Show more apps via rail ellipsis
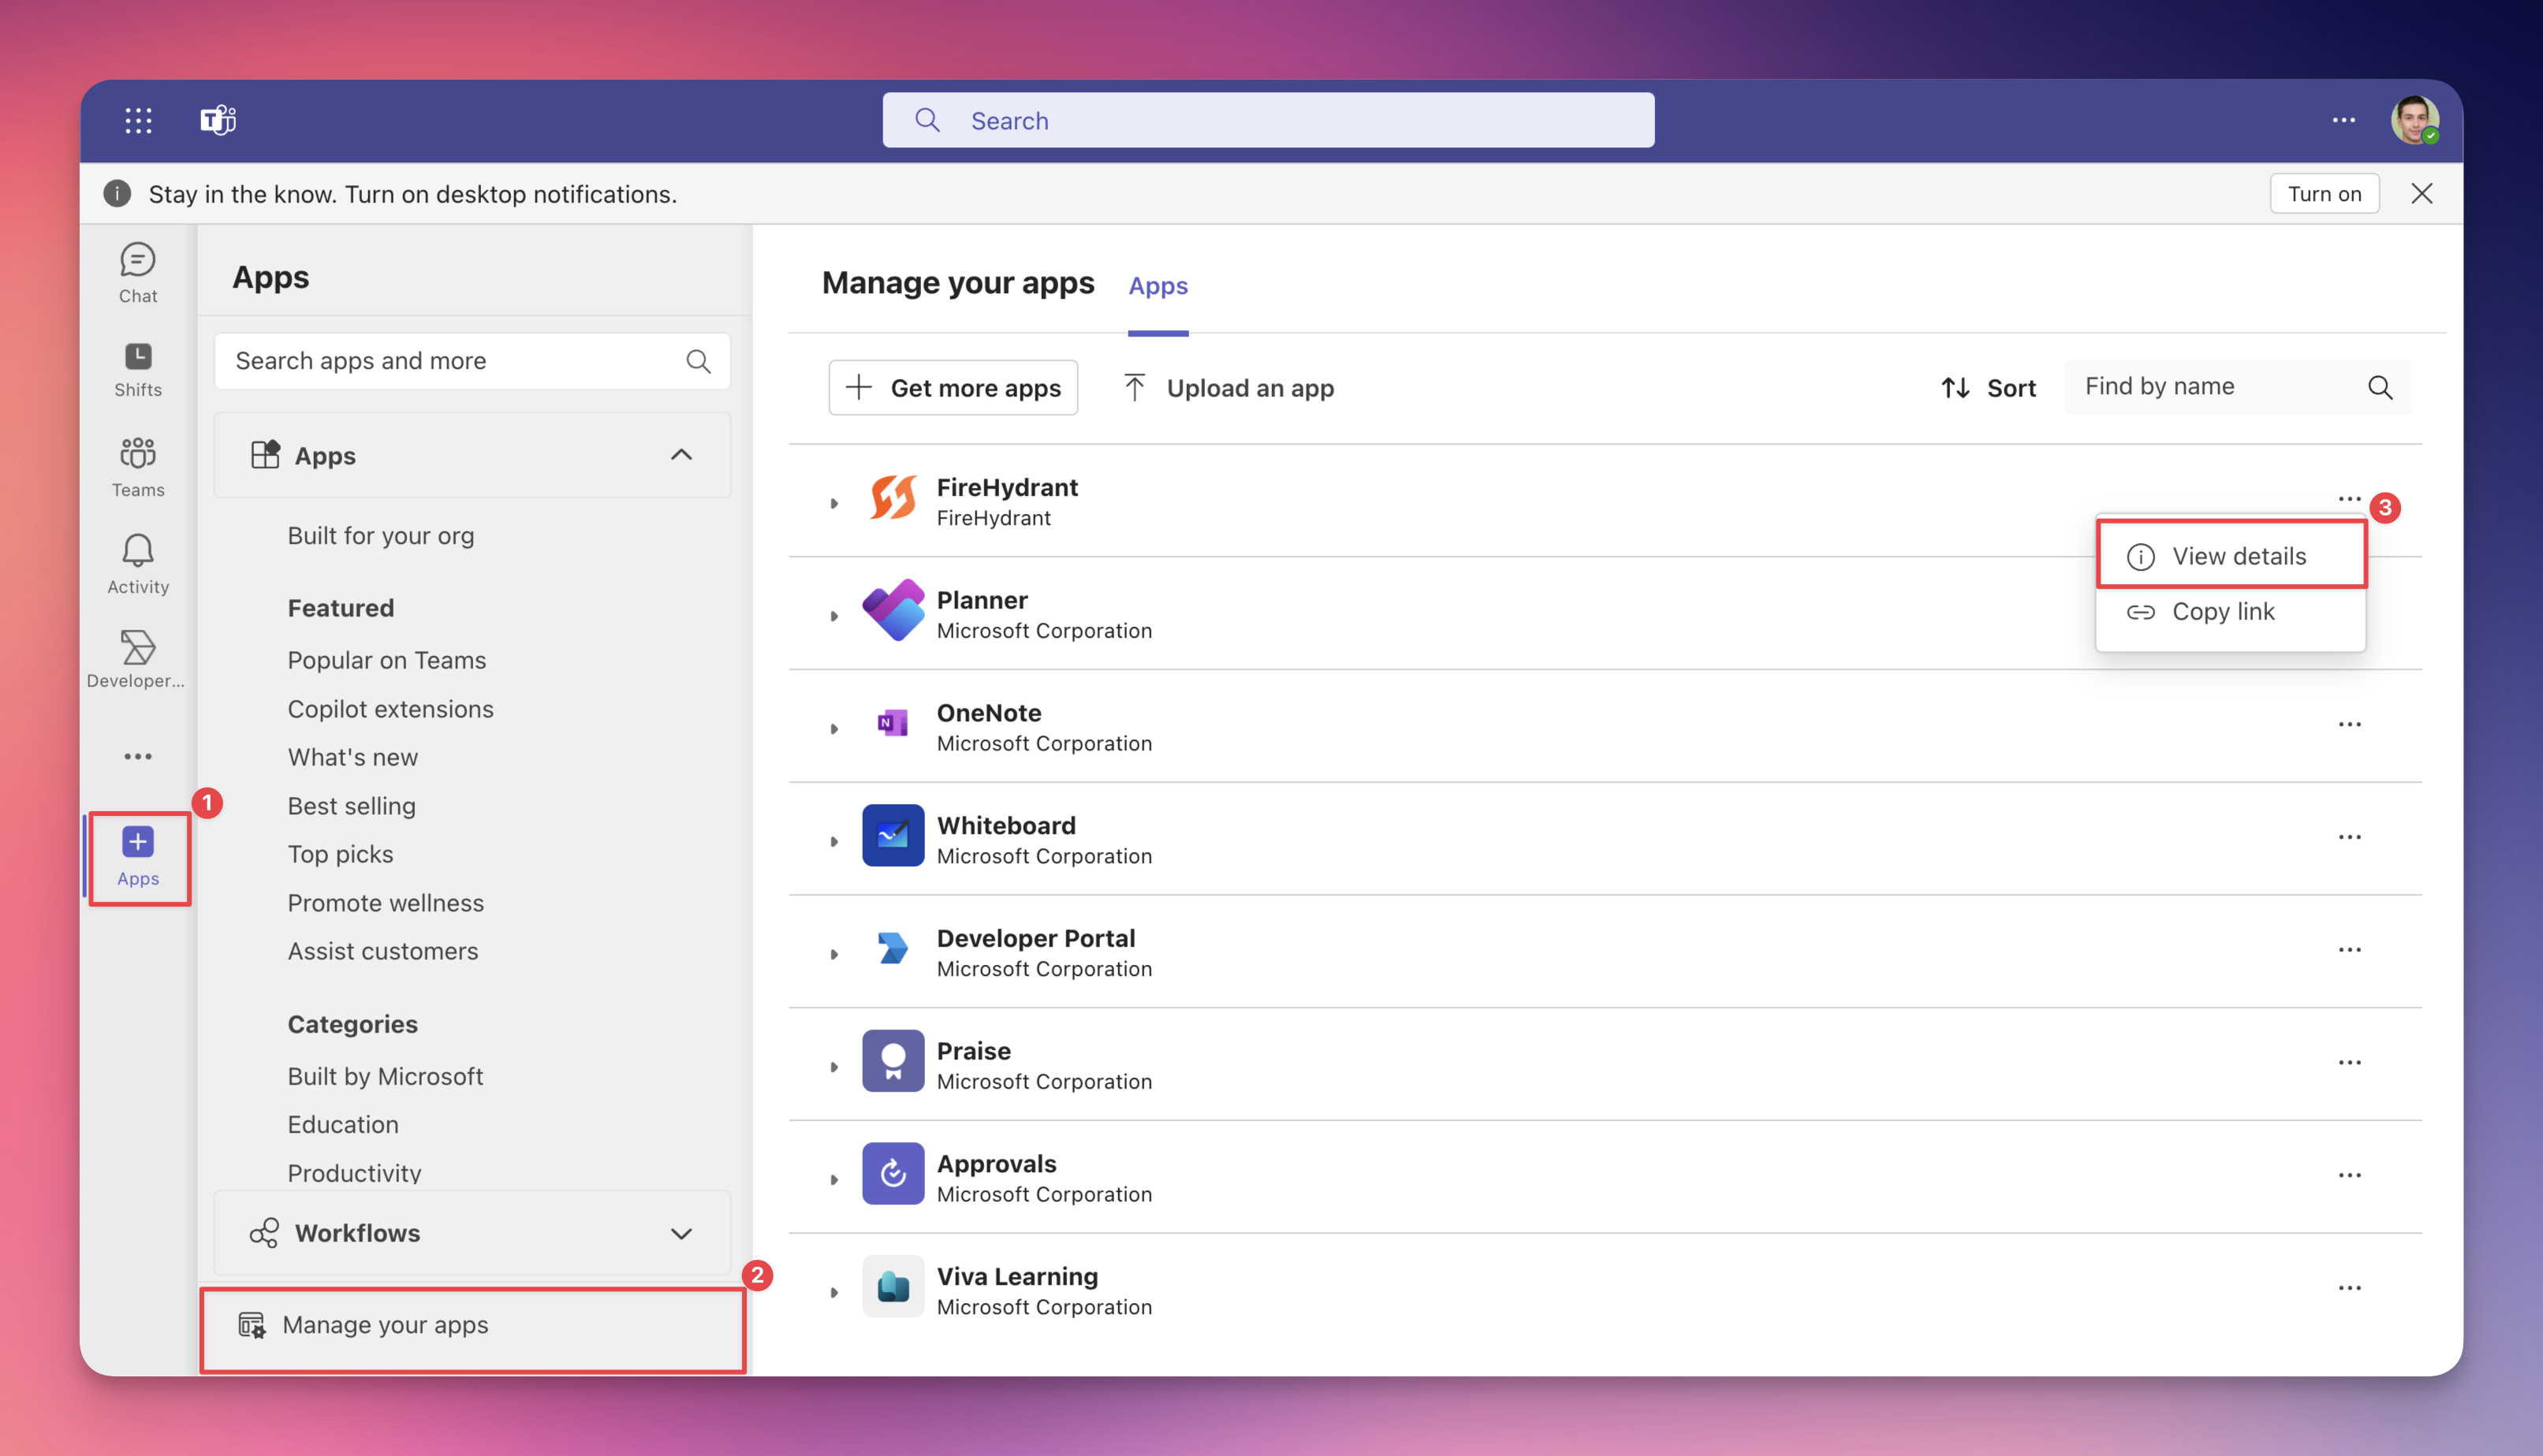 point(138,757)
